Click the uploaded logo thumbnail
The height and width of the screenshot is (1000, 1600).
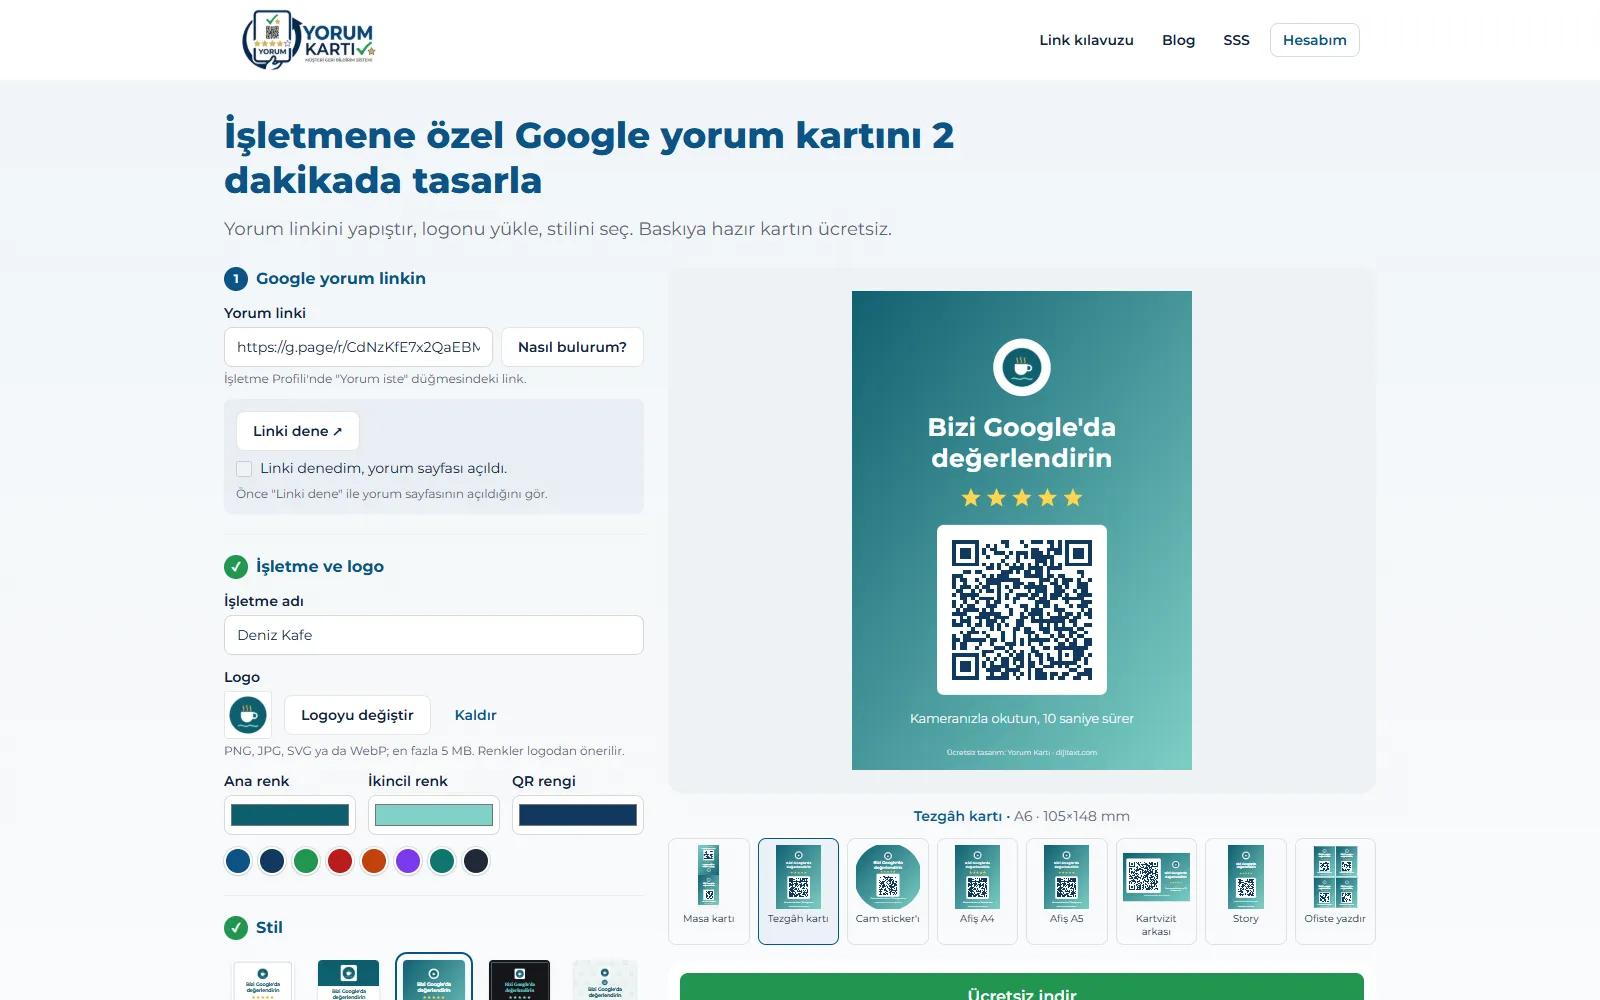(x=248, y=715)
